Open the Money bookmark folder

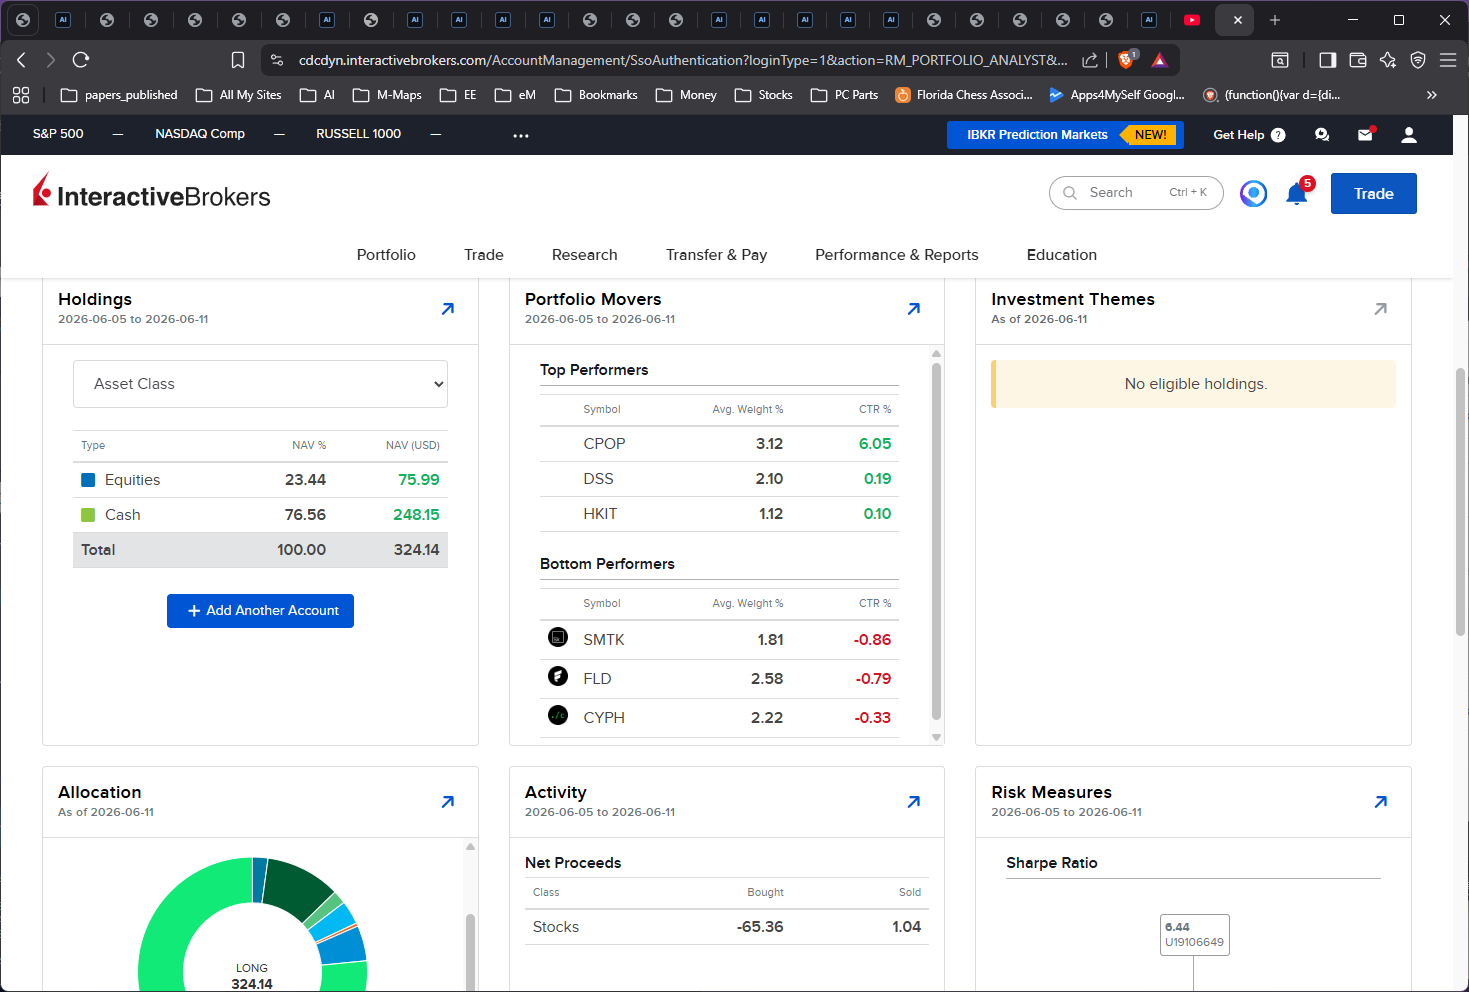(686, 95)
